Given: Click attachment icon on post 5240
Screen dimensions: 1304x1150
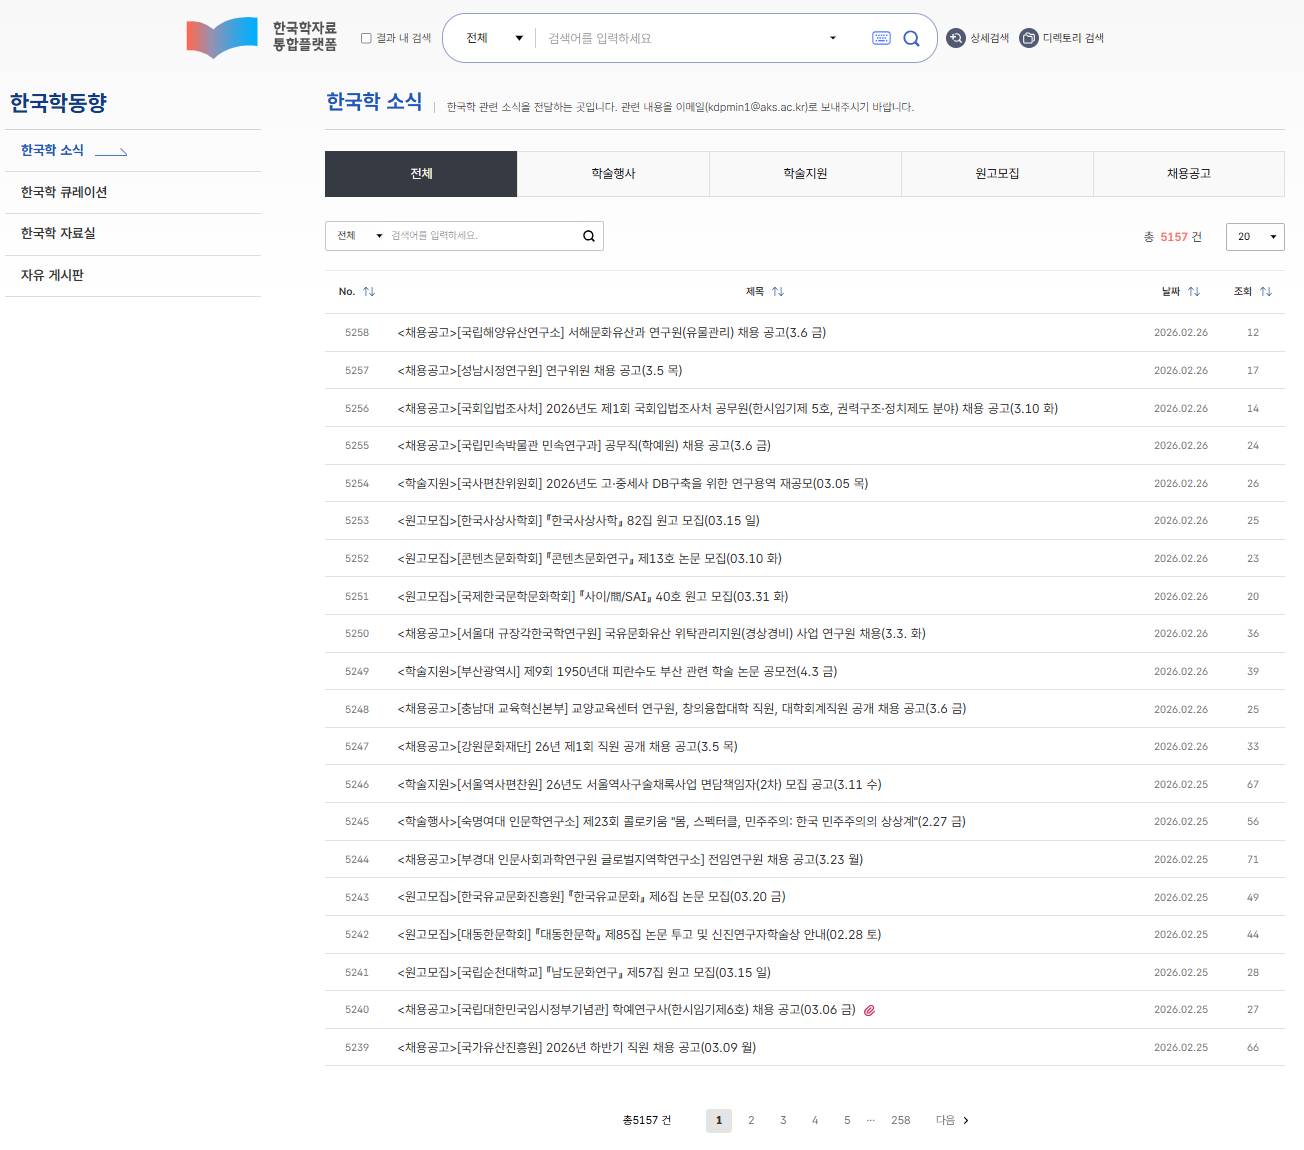Looking at the screenshot, I should coord(869,1010).
